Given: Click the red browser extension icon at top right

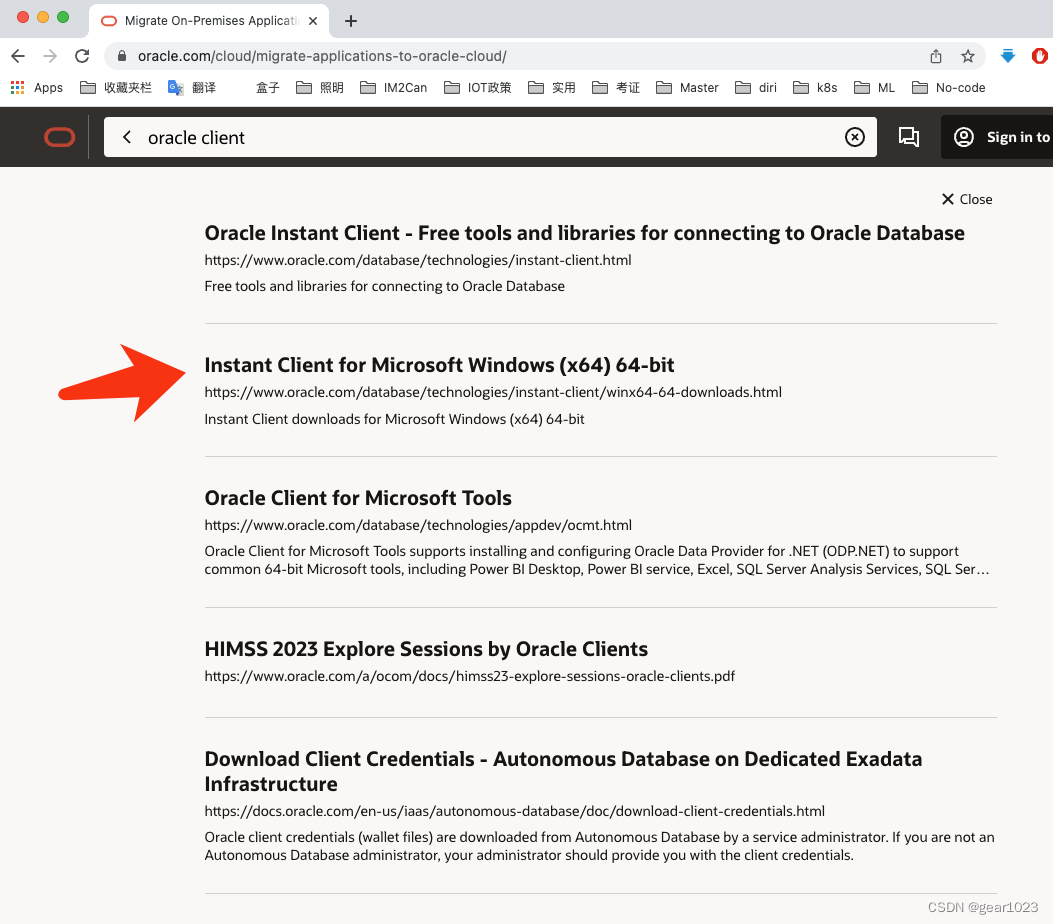Looking at the screenshot, I should click(x=1042, y=56).
